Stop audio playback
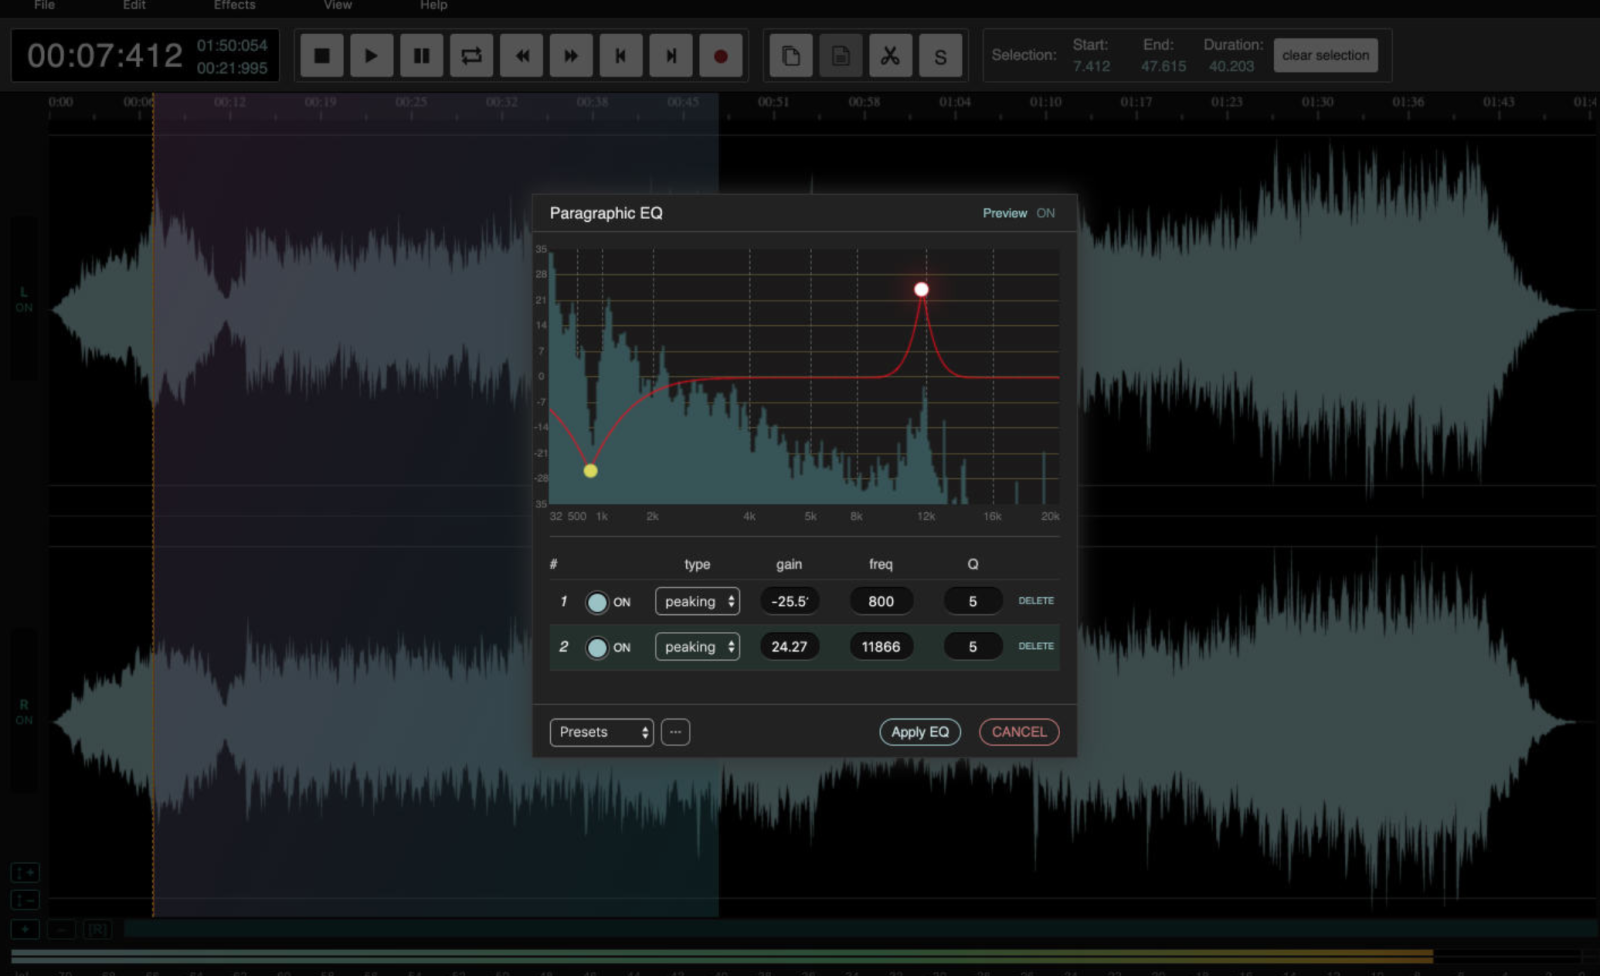The width and height of the screenshot is (1600, 976). [x=321, y=55]
